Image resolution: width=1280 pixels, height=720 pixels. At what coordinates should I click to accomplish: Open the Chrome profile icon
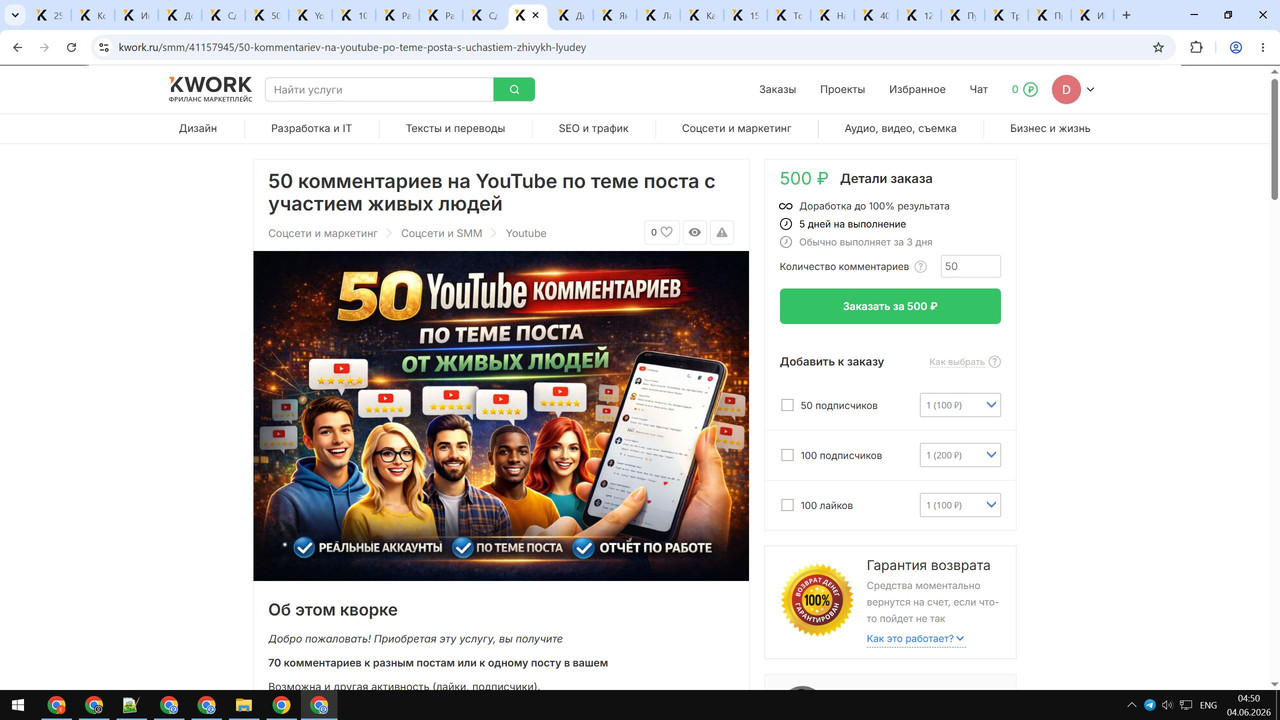pyautogui.click(x=1236, y=47)
